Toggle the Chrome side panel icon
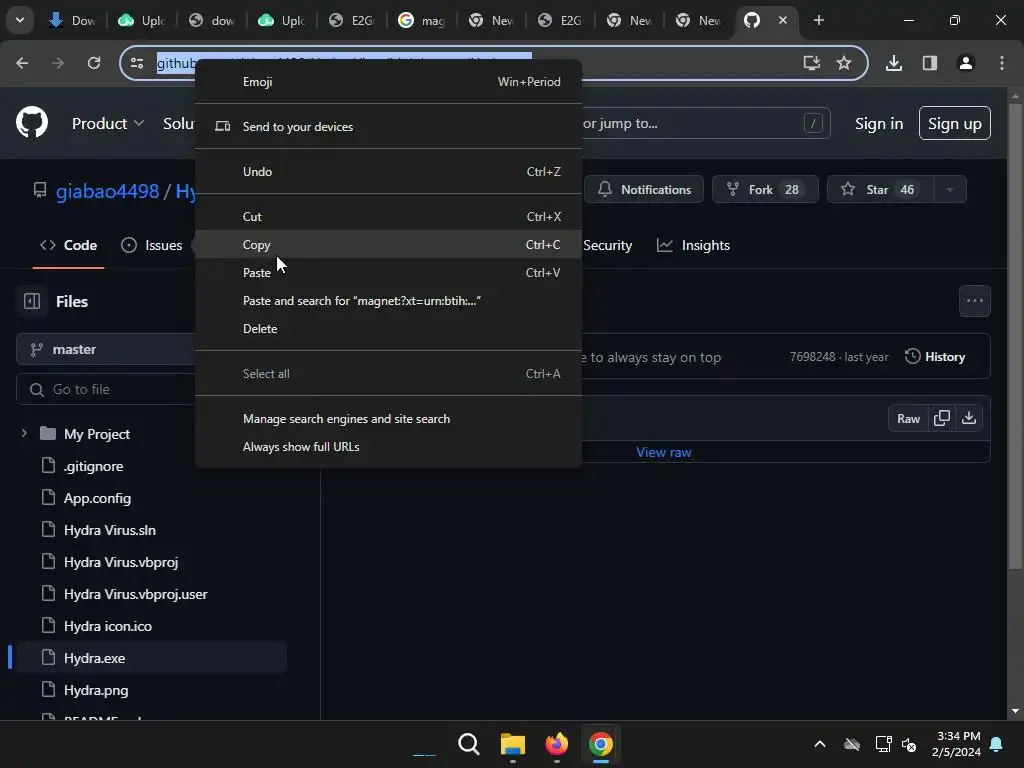The width and height of the screenshot is (1024, 768). [930, 63]
